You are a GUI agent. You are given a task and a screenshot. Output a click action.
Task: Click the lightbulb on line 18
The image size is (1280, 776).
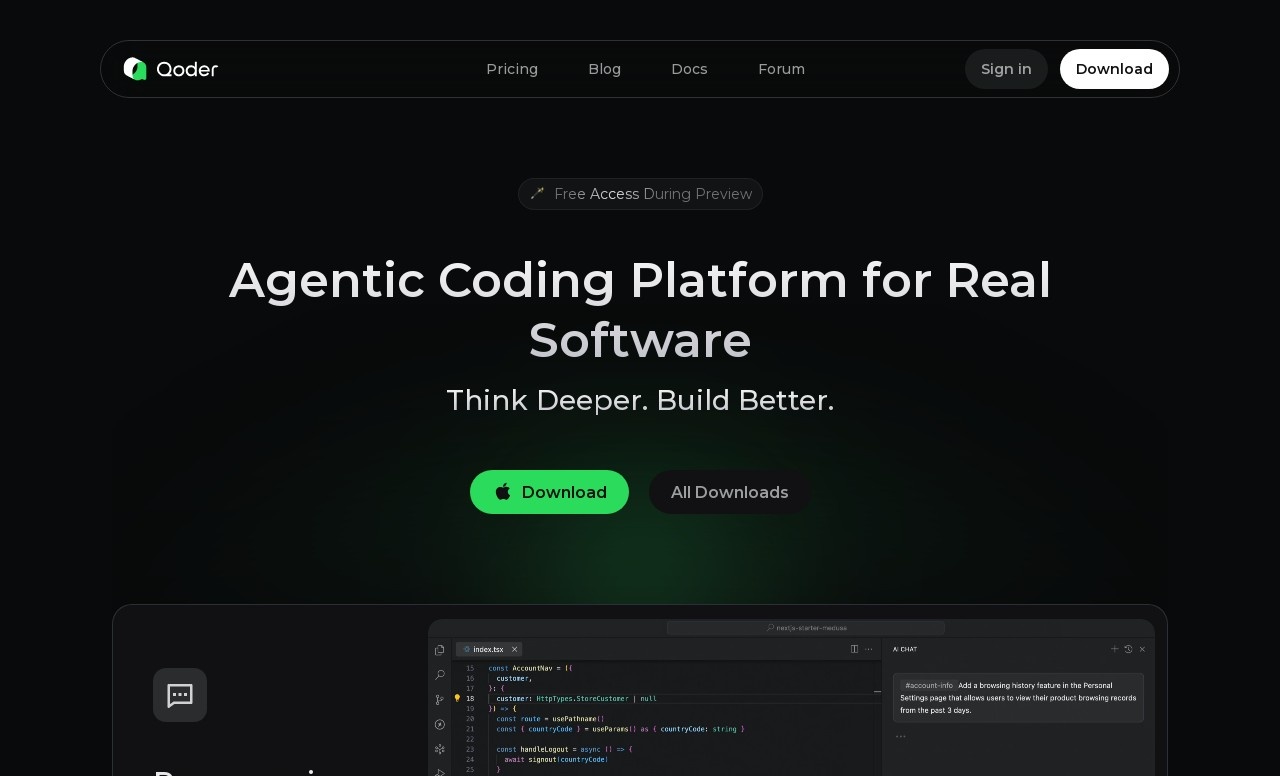[x=458, y=698]
